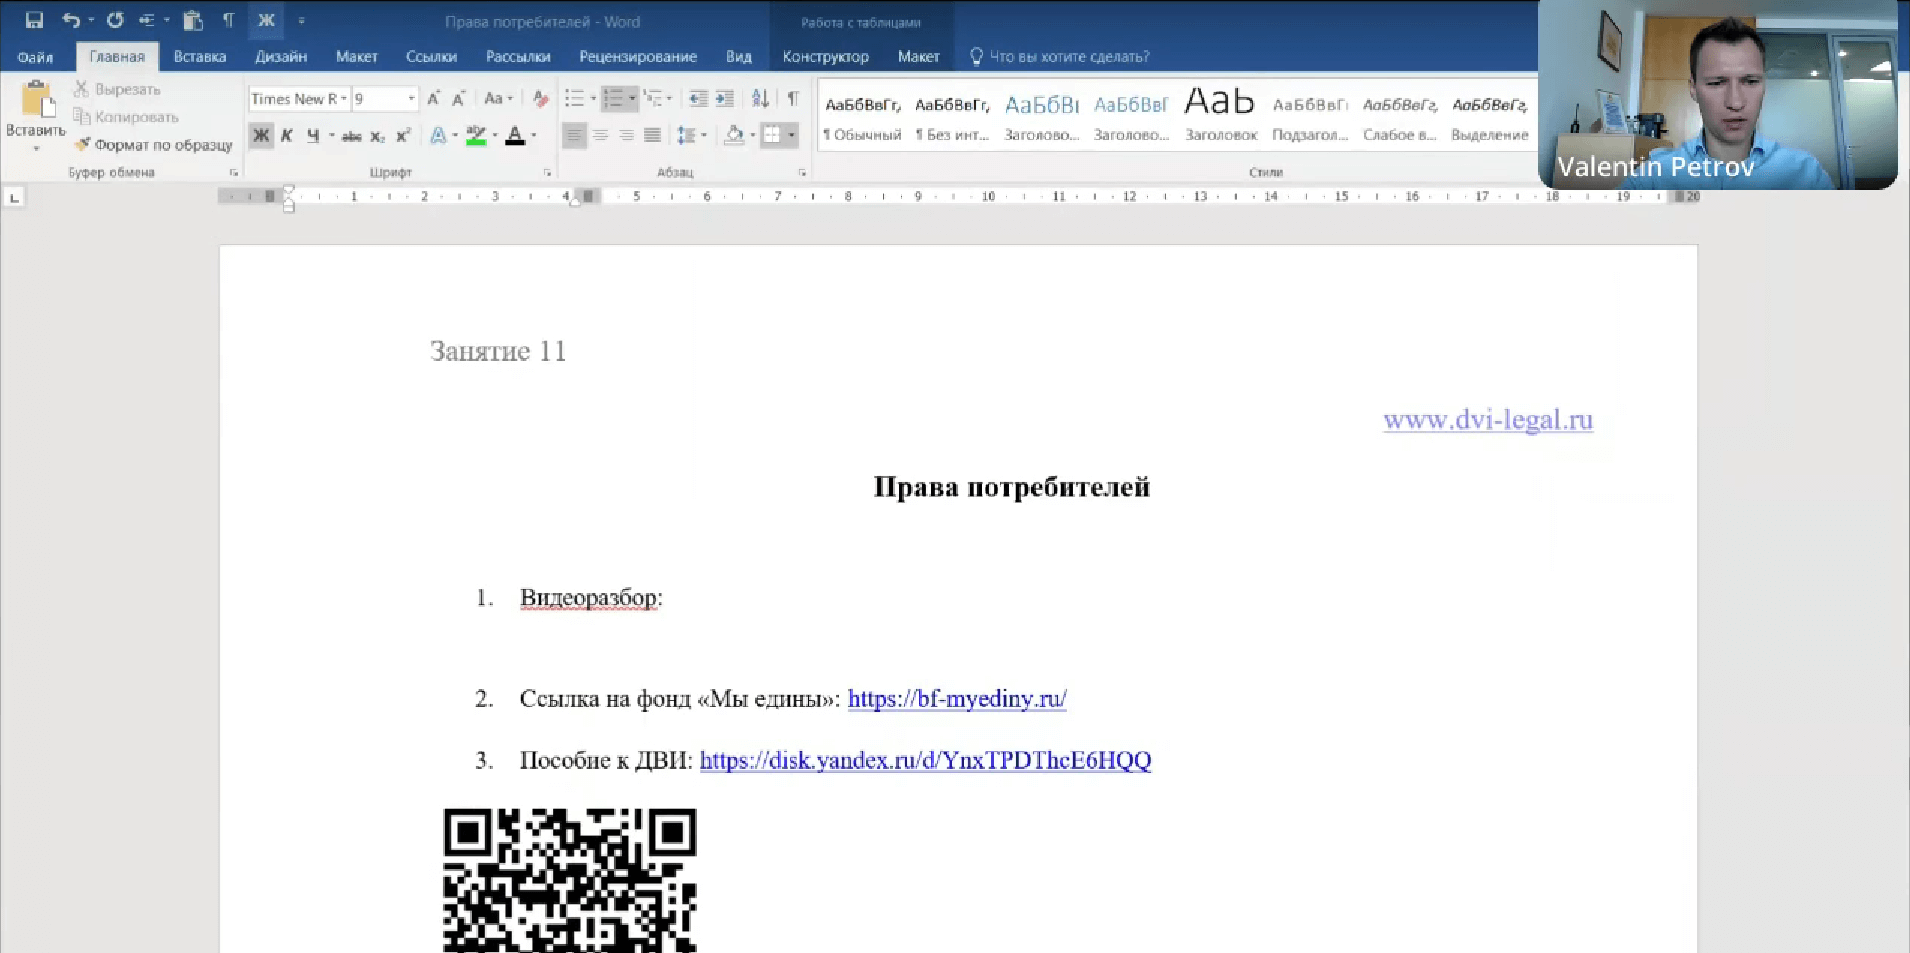This screenshot has width=1910, height=953.
Task: Follow the https://bf-myediny.ru/ hyperlink
Action: point(956,699)
